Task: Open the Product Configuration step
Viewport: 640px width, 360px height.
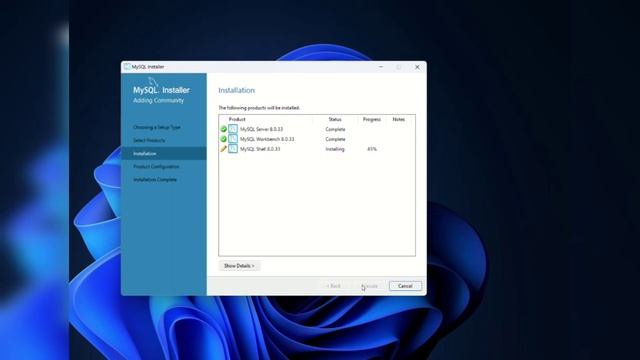Action: click(156, 167)
